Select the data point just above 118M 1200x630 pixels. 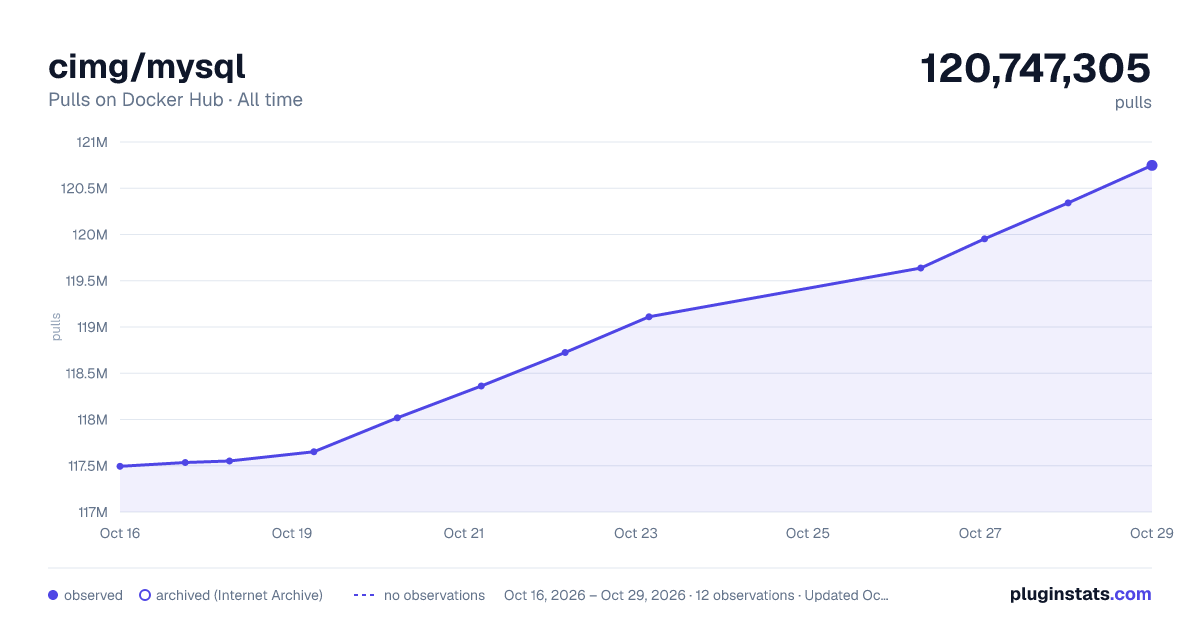point(397,418)
